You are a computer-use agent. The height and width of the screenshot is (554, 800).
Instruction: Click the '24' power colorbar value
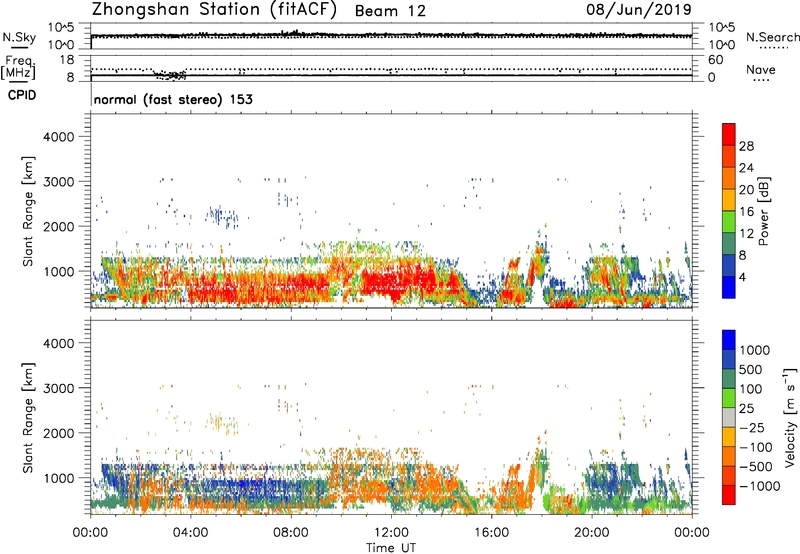(x=746, y=168)
